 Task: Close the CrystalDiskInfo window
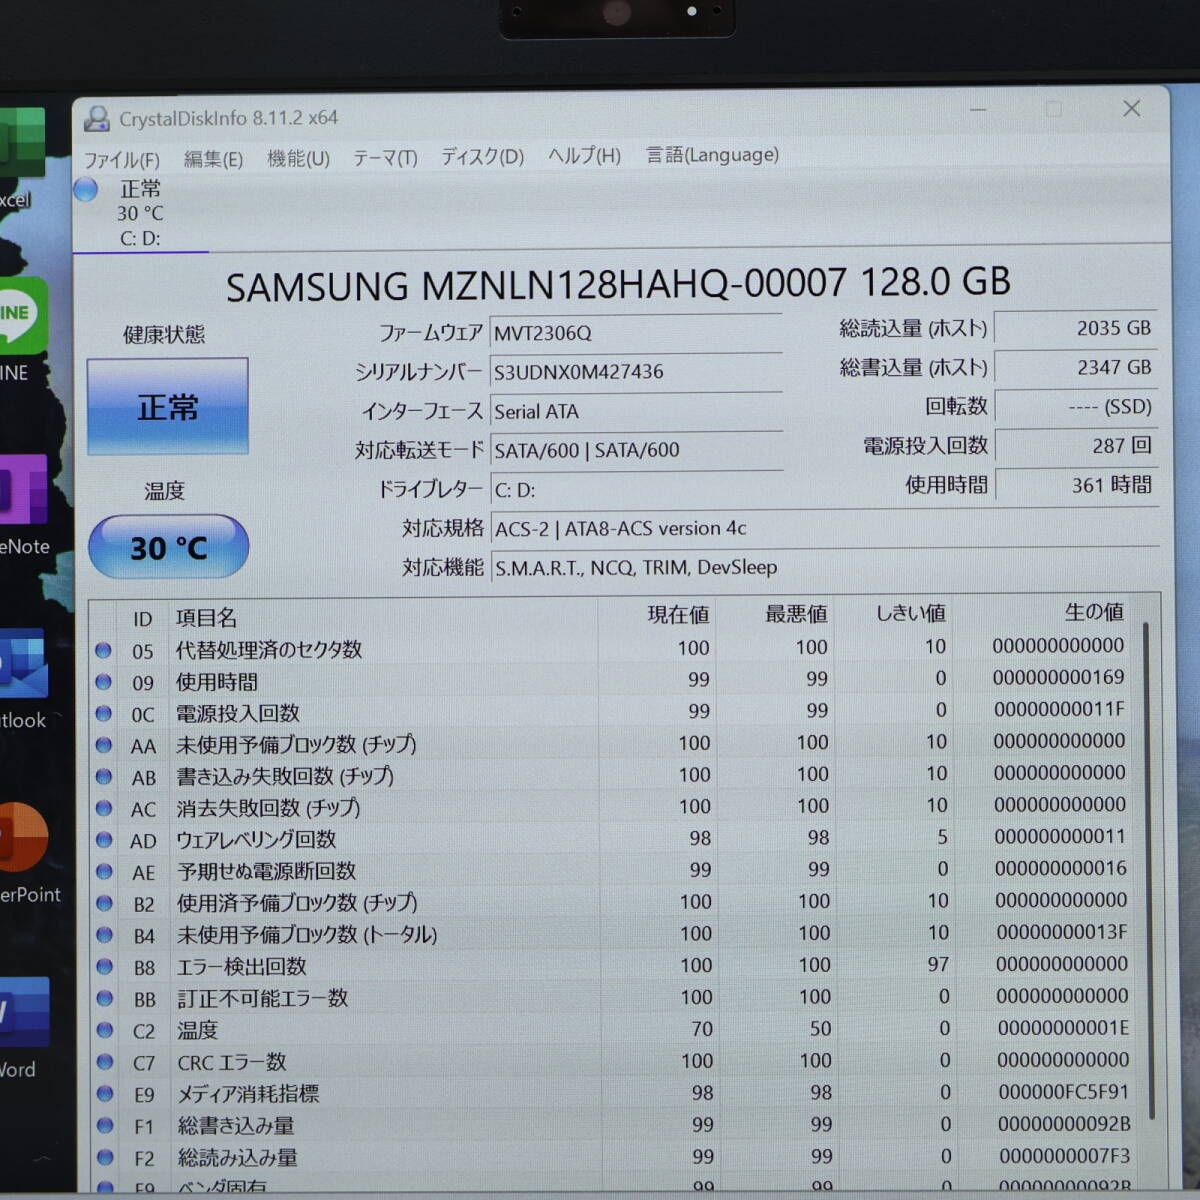click(1132, 108)
